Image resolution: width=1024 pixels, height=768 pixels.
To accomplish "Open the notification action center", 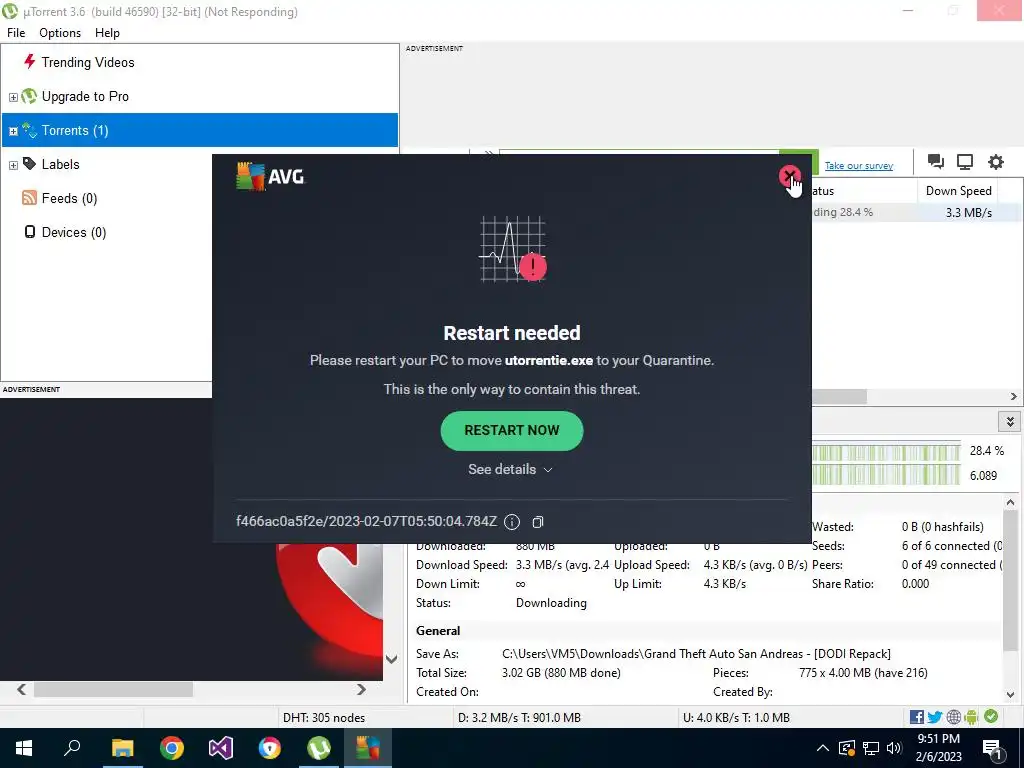I will point(992,749).
